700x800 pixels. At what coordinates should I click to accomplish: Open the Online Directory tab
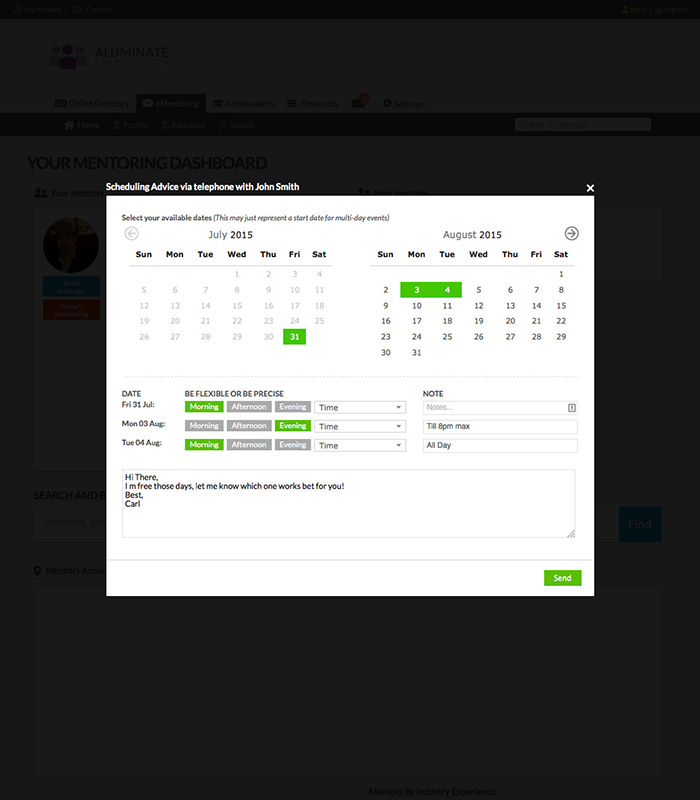tap(92, 104)
